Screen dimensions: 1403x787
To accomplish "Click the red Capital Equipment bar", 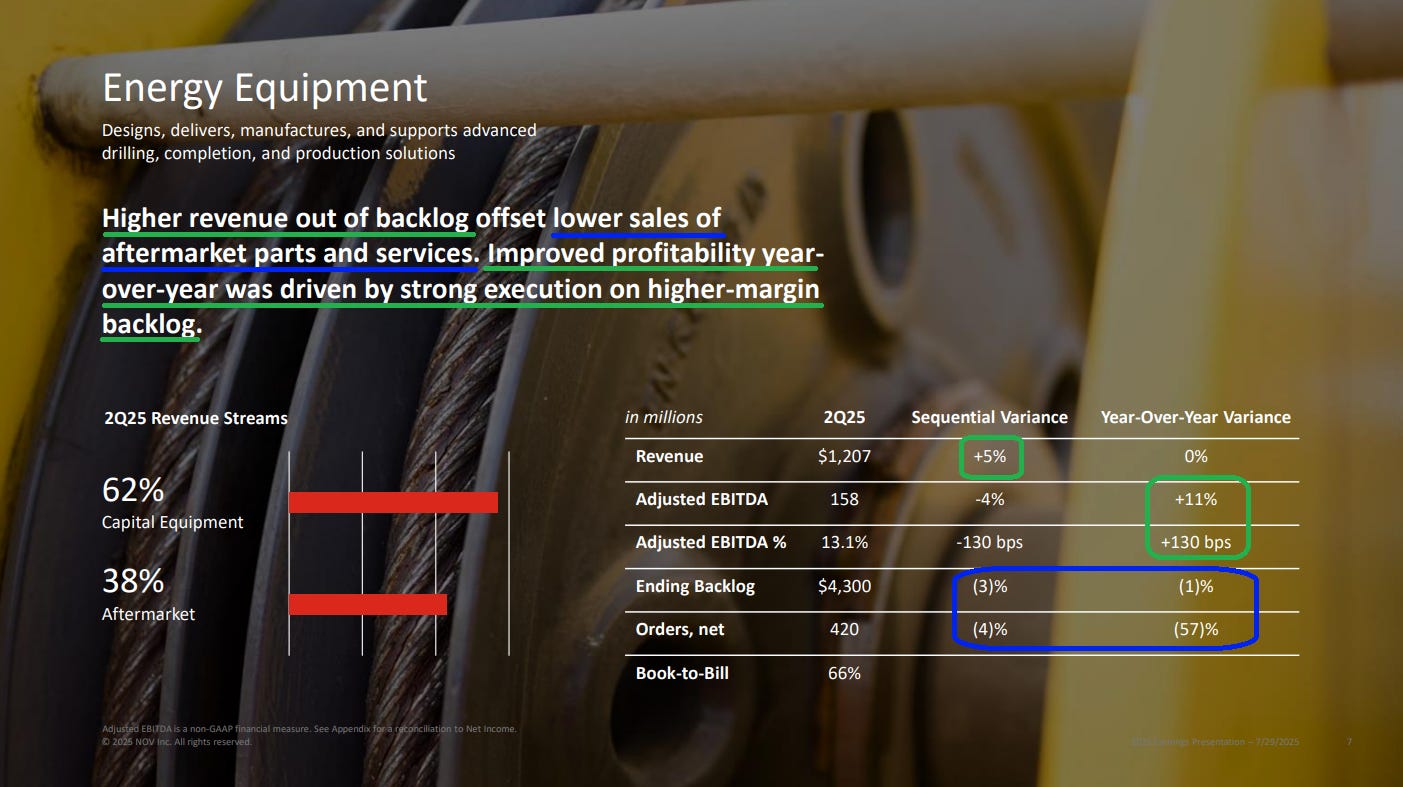I will click(393, 502).
